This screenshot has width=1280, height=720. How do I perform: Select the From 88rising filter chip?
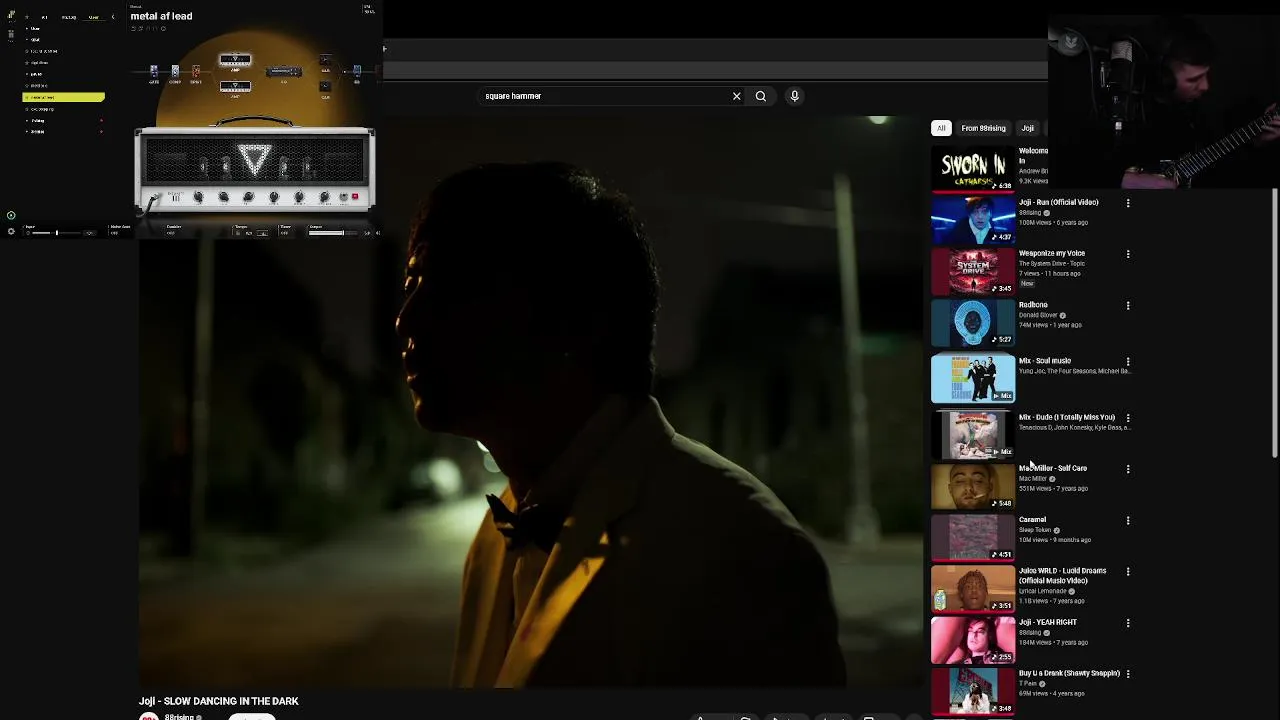coord(984,128)
